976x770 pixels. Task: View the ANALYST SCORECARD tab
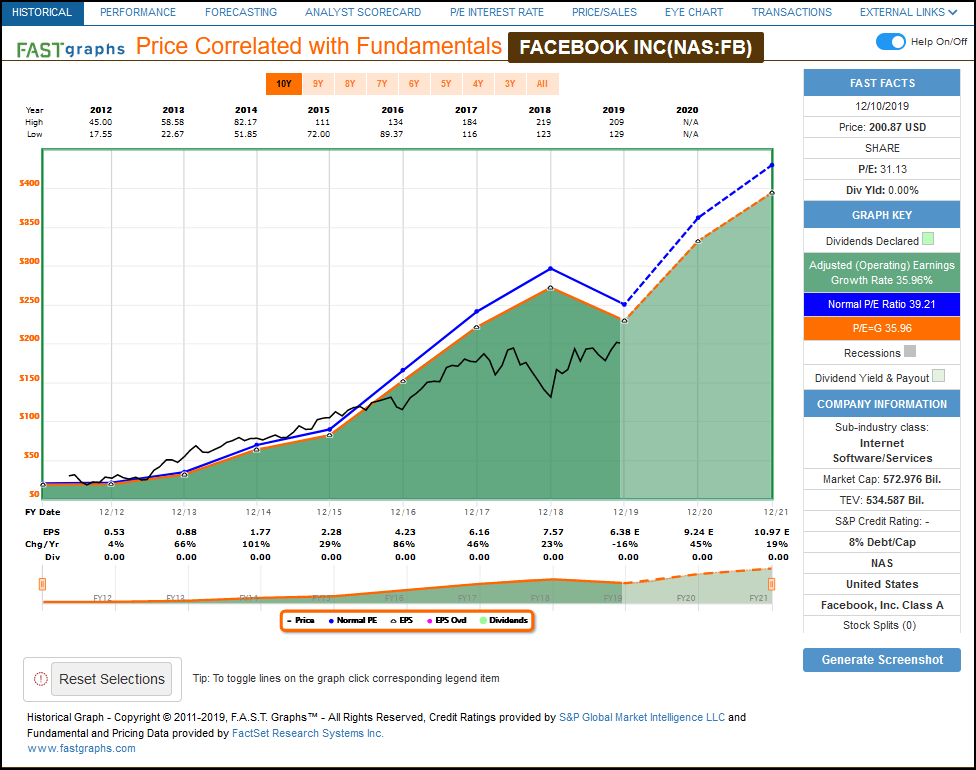[363, 12]
